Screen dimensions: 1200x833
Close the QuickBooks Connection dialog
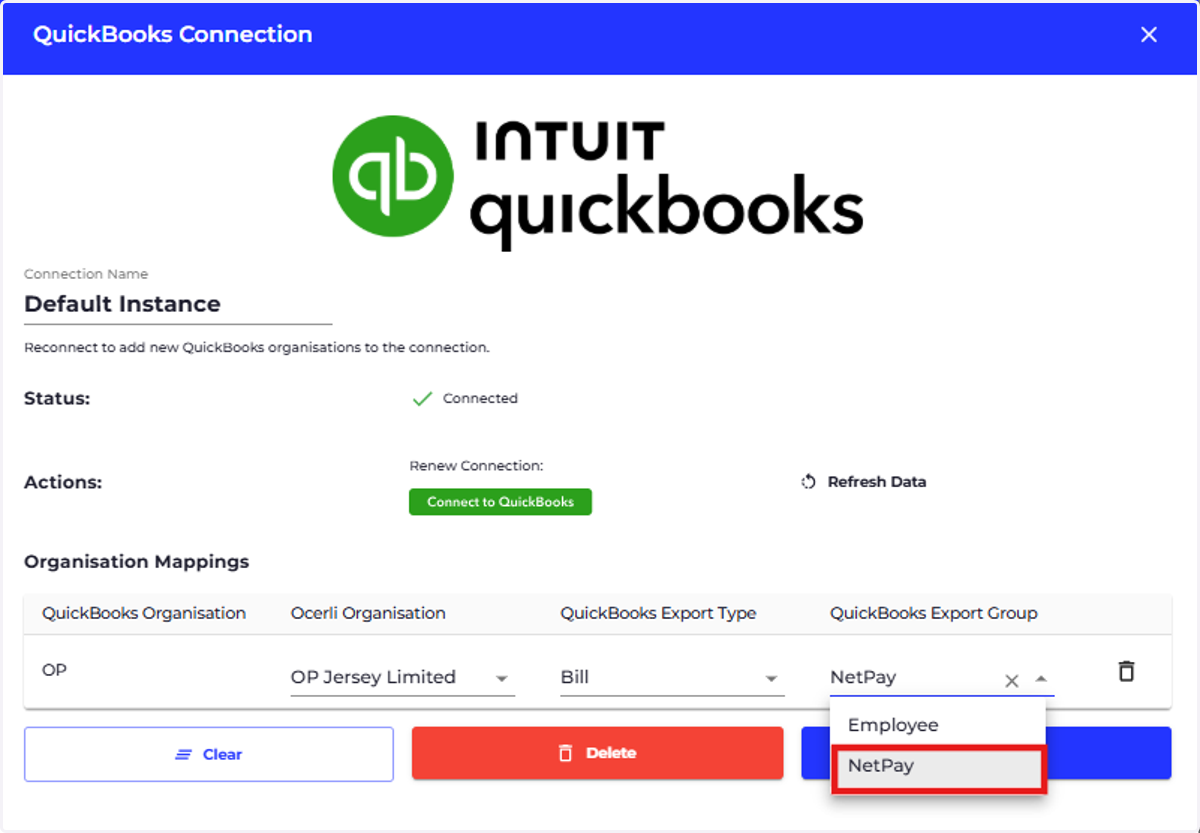[1149, 35]
